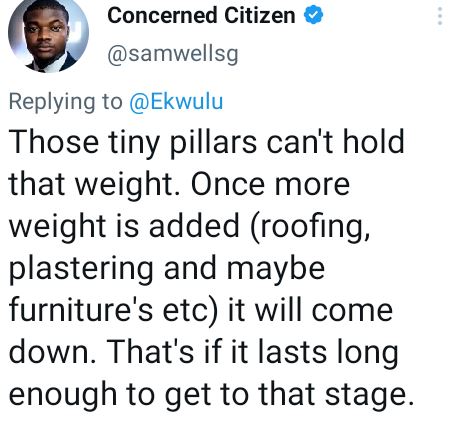Select the word "Those" starting the tweet
Image resolution: width=463 pixels, height=424 pixels.
point(54,141)
